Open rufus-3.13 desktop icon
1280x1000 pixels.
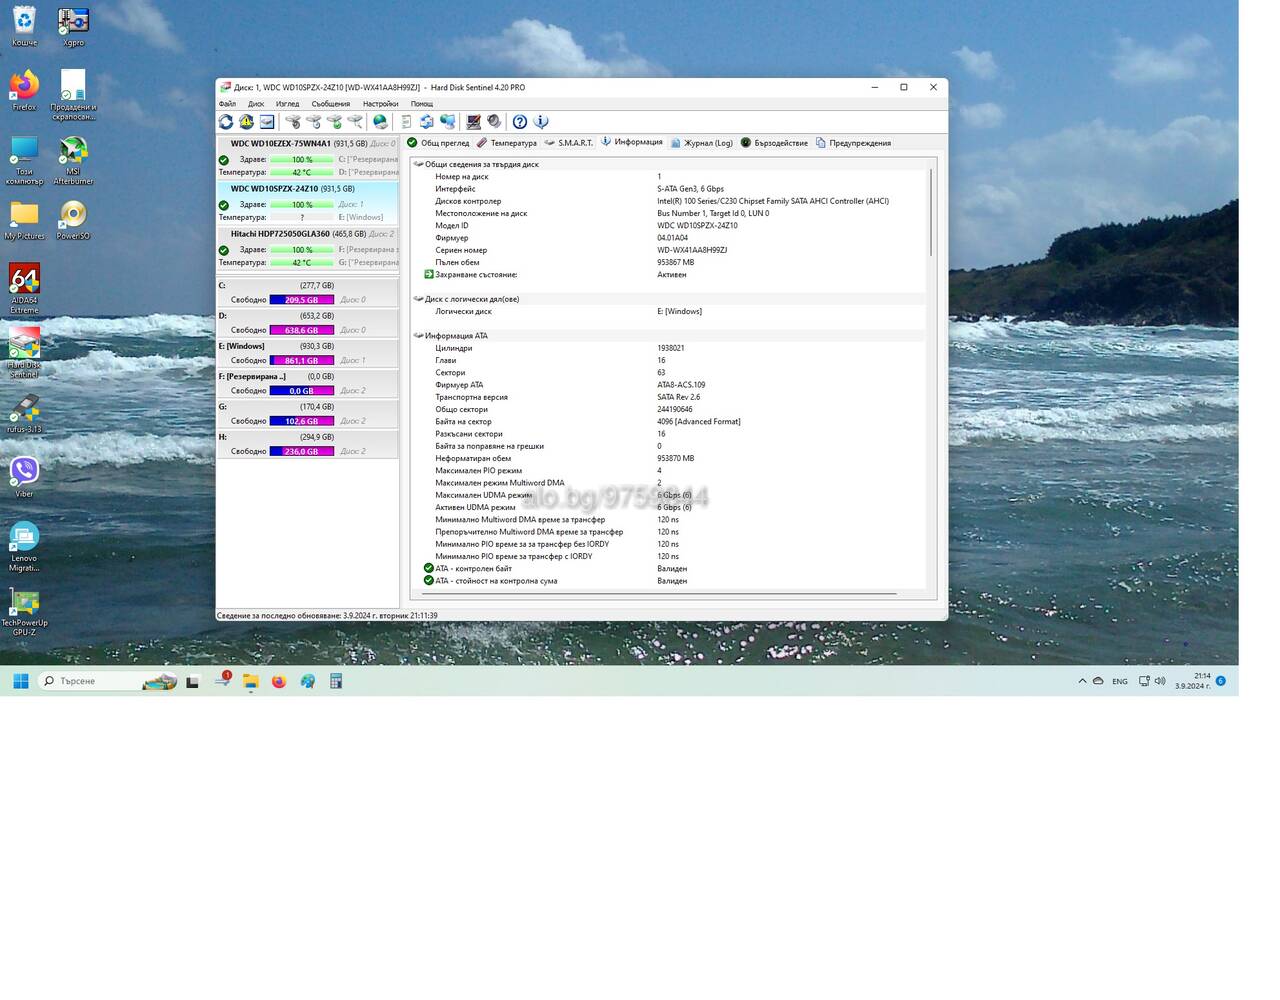click(x=24, y=414)
